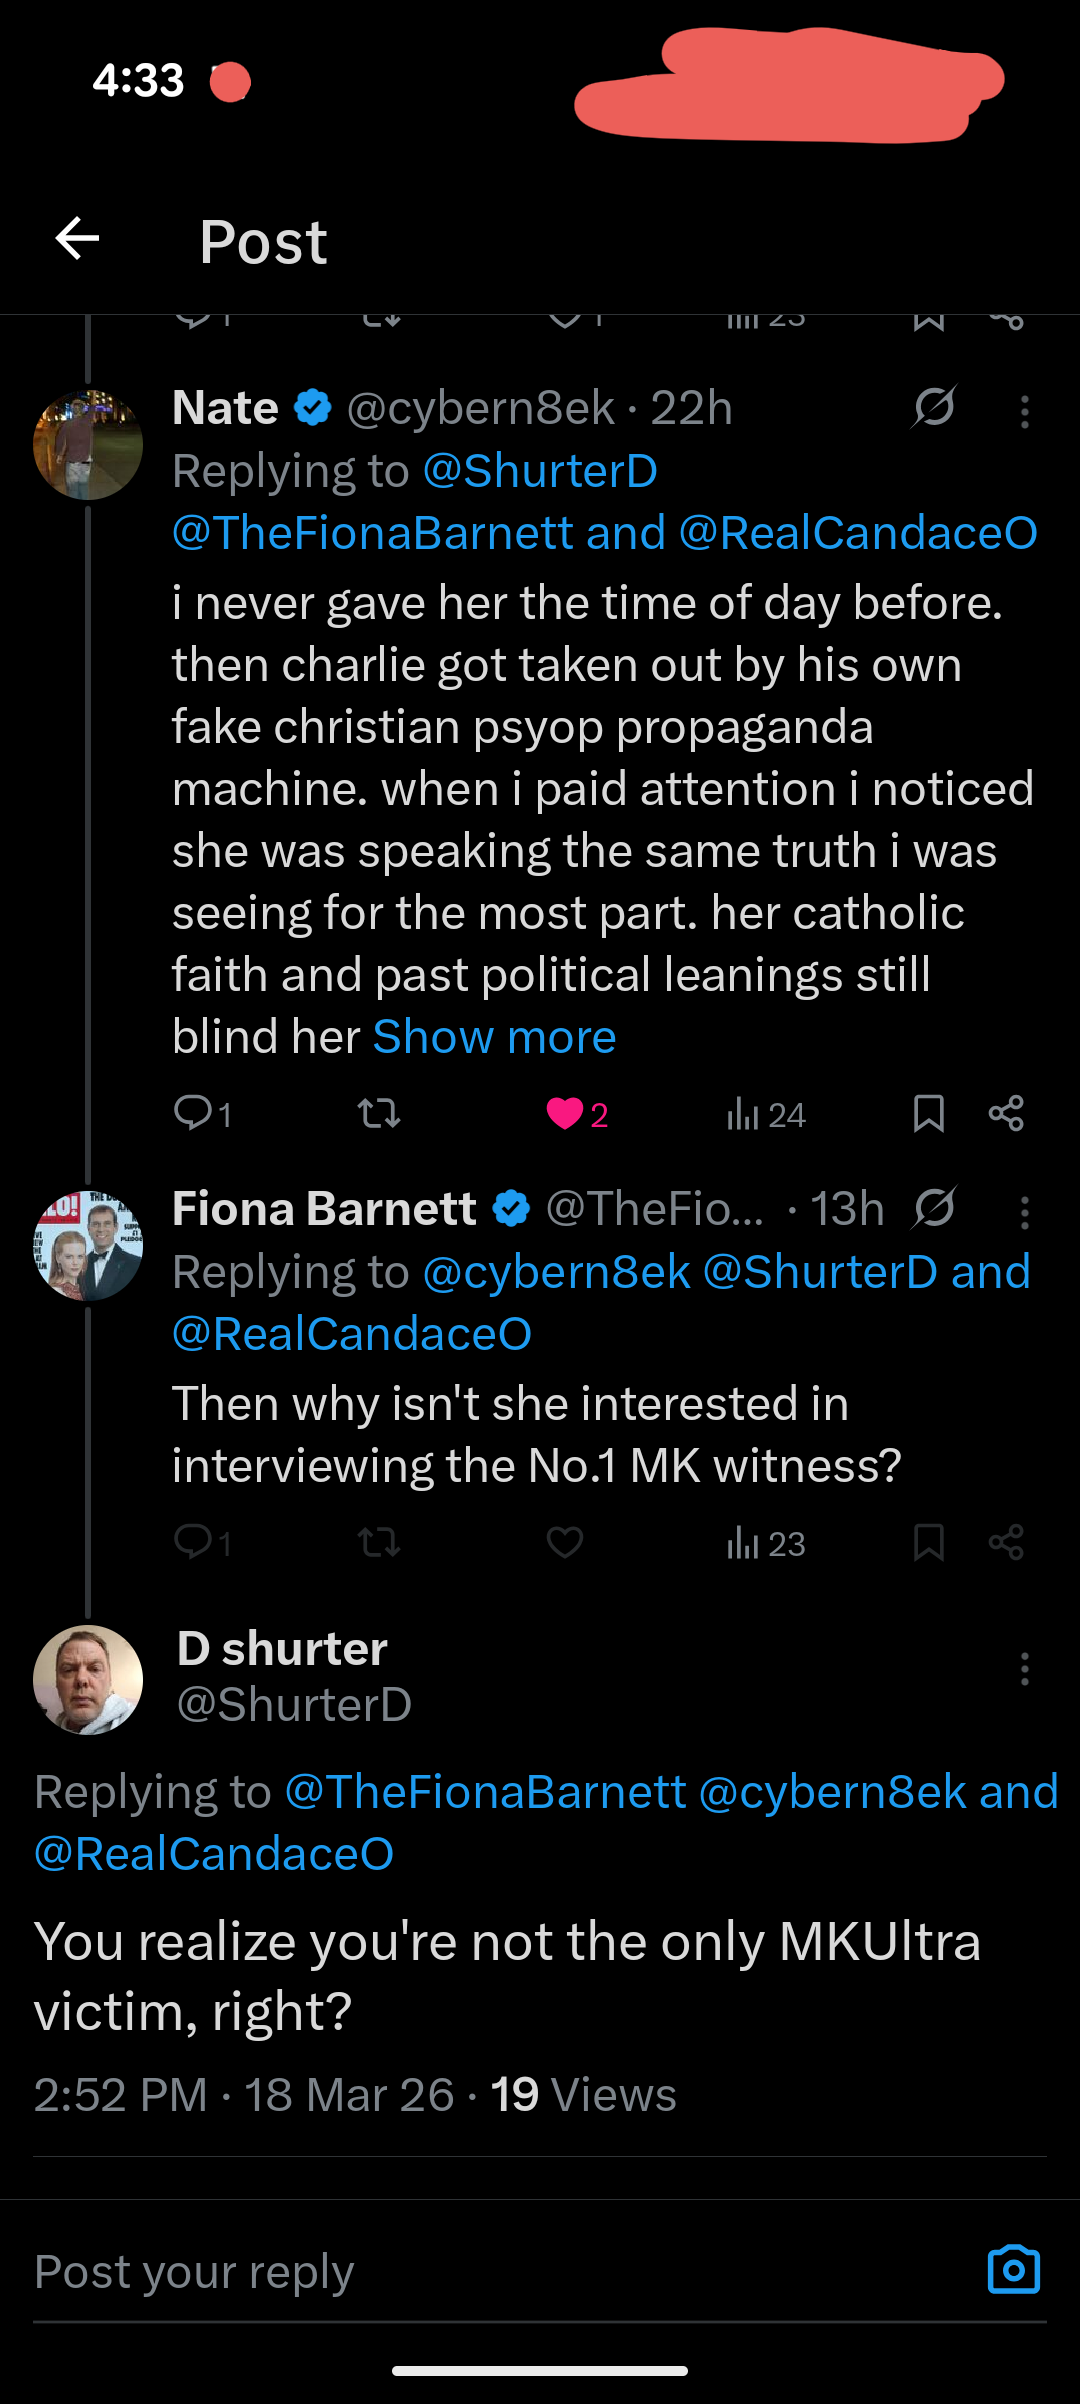Open Fiona Barnett's profile picture
Image resolution: width=1080 pixels, height=2404 pixels.
tap(88, 1245)
